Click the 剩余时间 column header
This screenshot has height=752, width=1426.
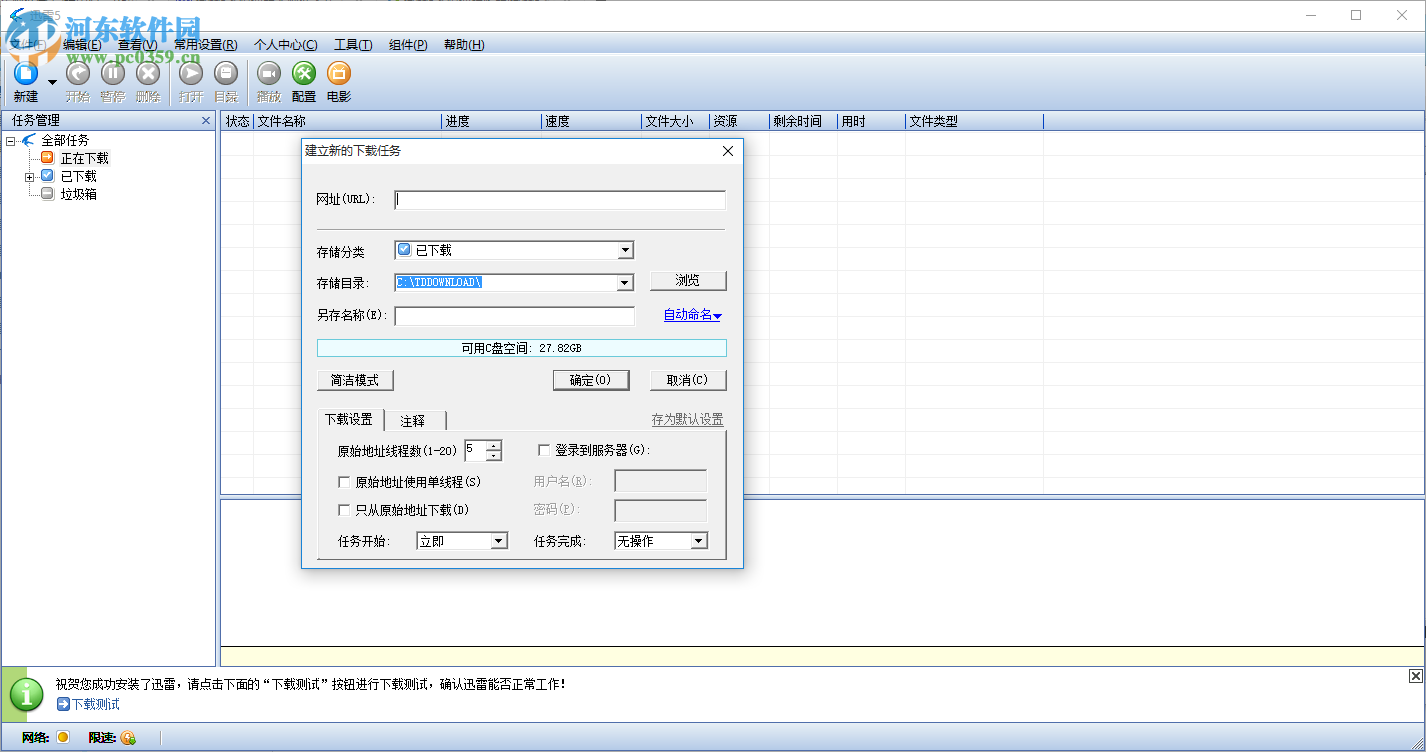pyautogui.click(x=803, y=121)
